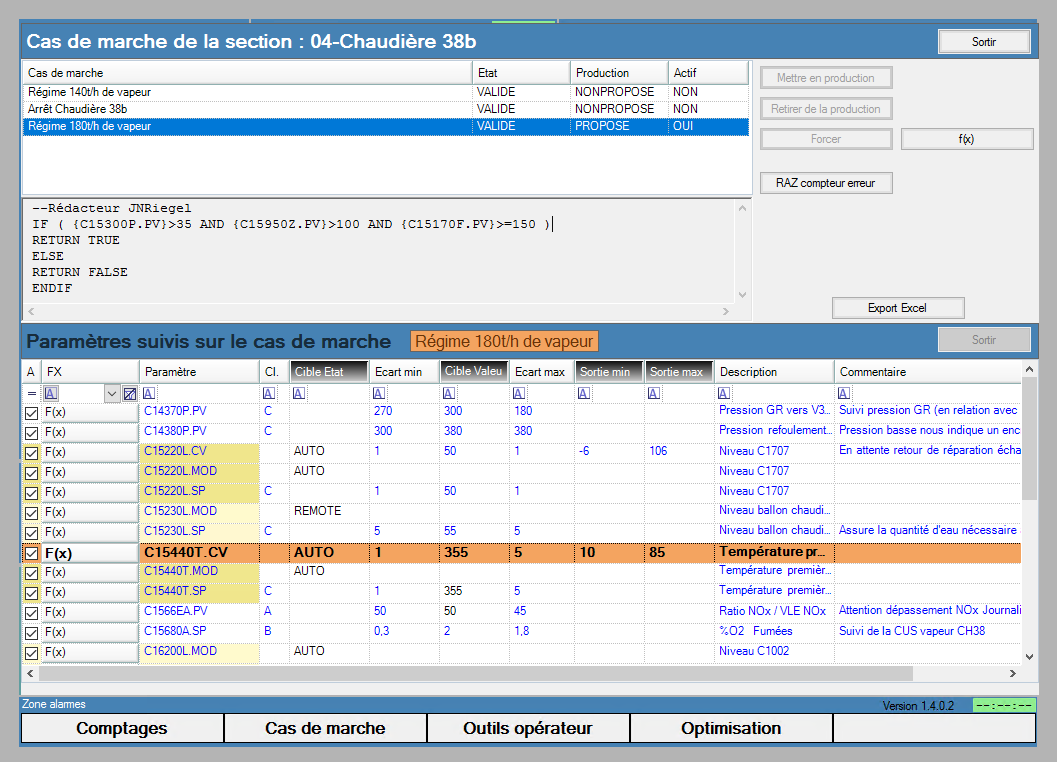Open the Outils opérateur tab
This screenshot has height=762, width=1057.
point(528,728)
